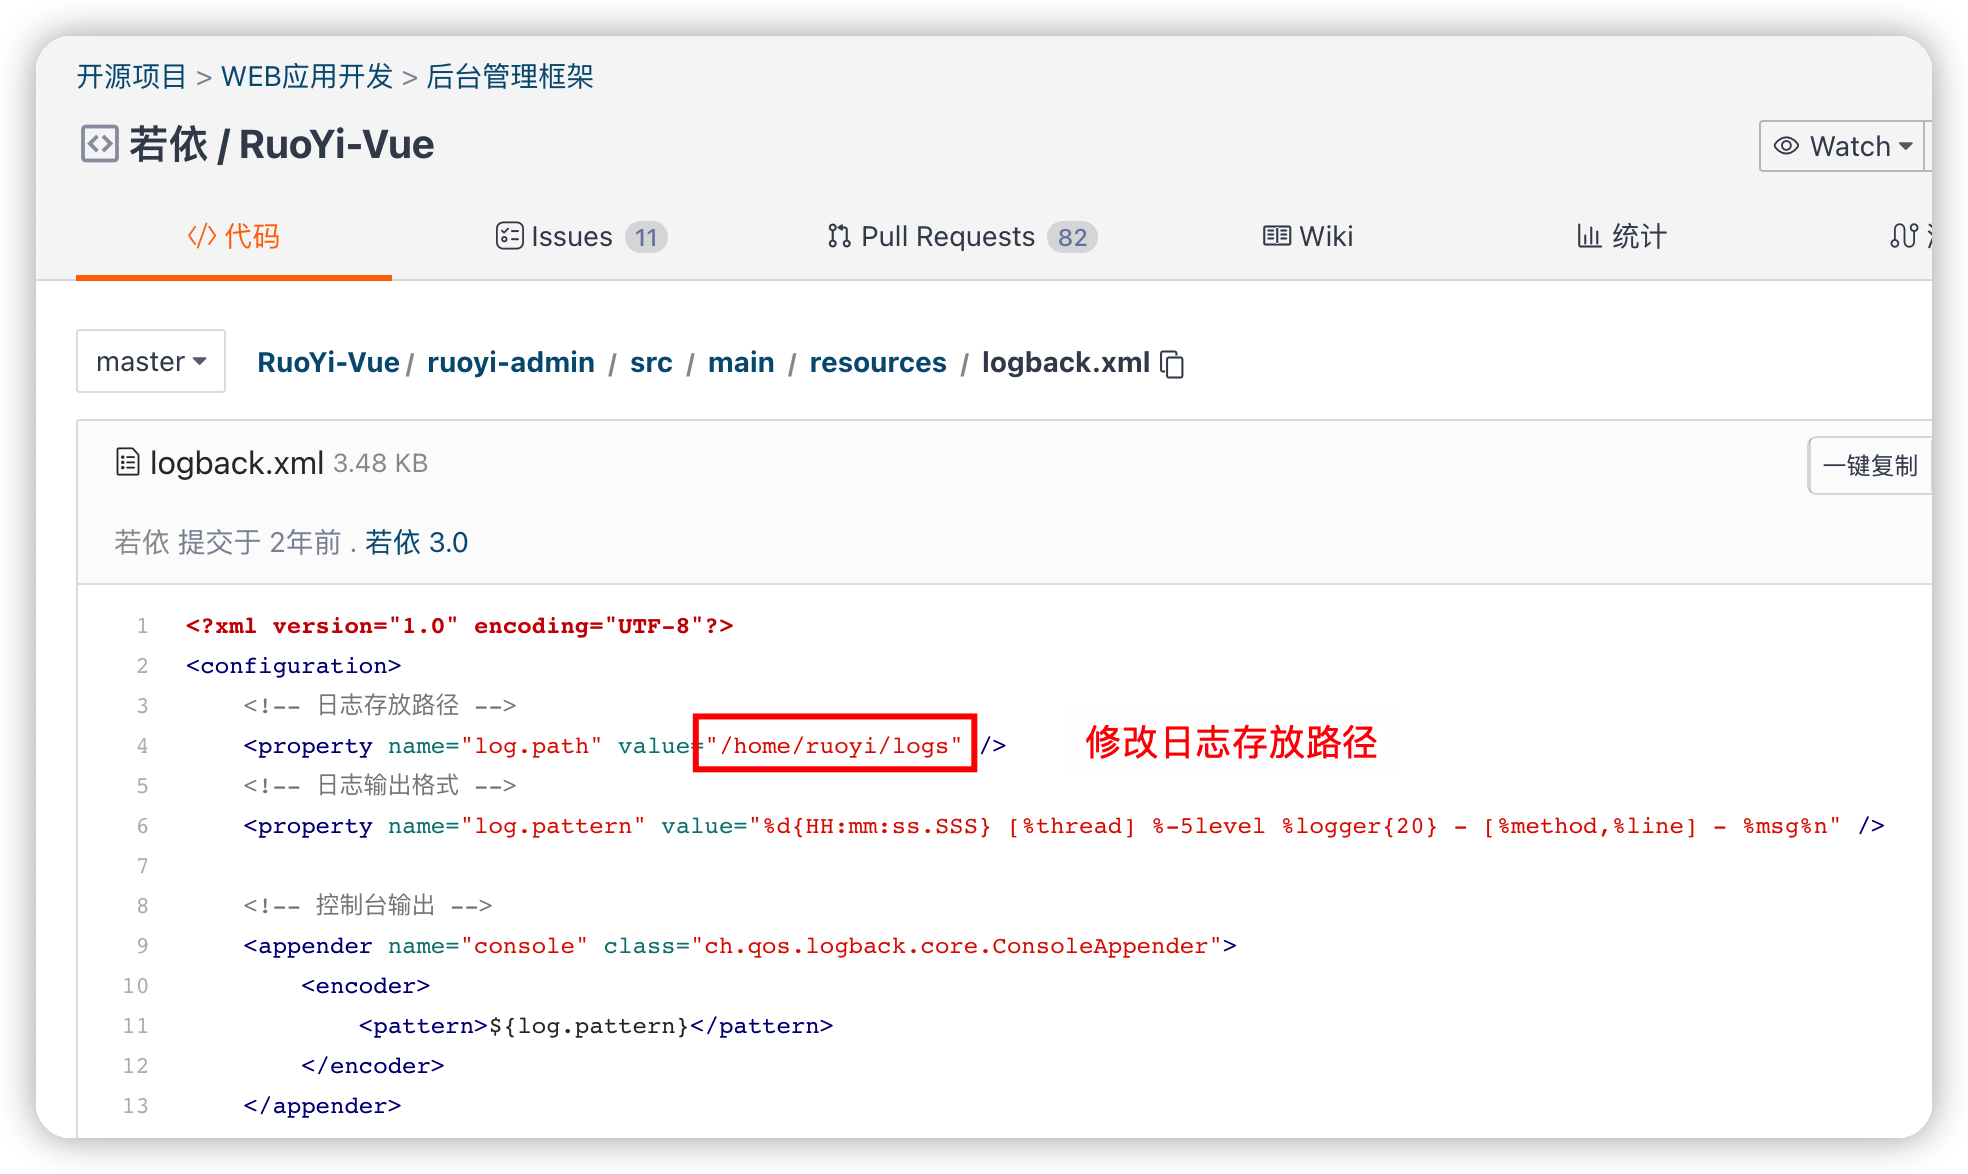Click the Pull Requests count badge 82
The height and width of the screenshot is (1174, 1968).
[1072, 237]
